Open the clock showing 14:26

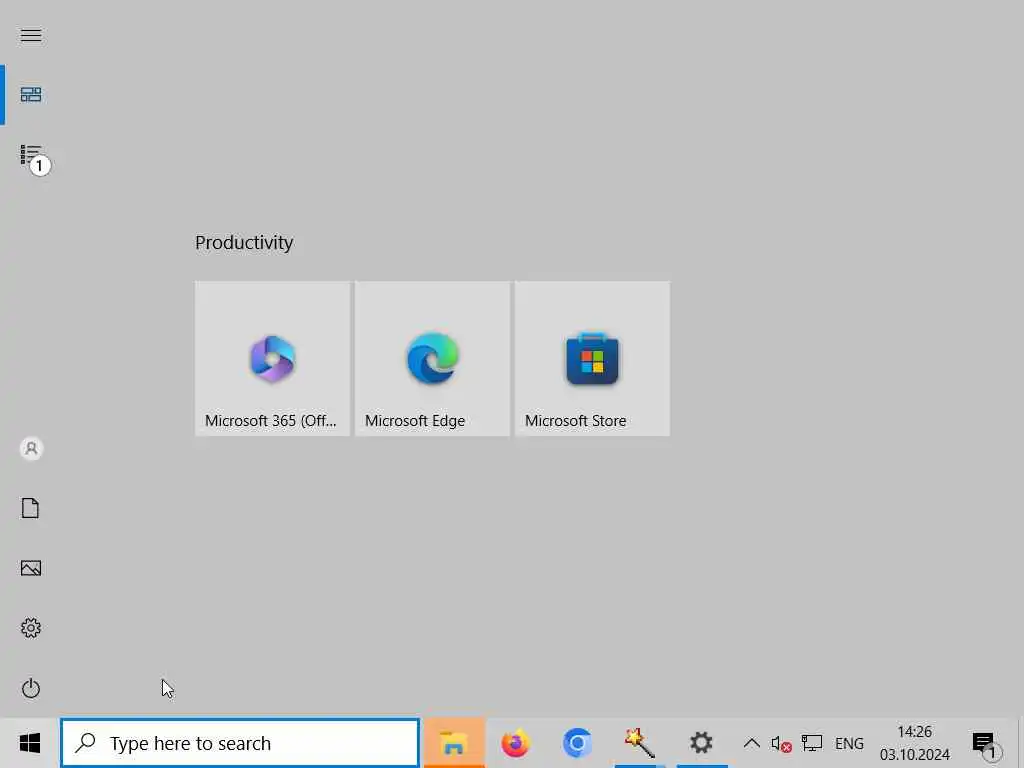(914, 743)
